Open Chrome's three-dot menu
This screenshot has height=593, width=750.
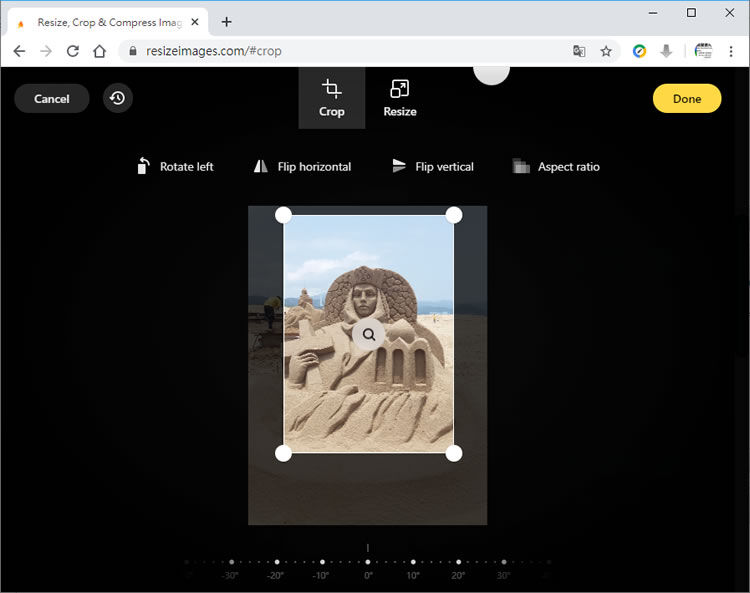coord(731,51)
